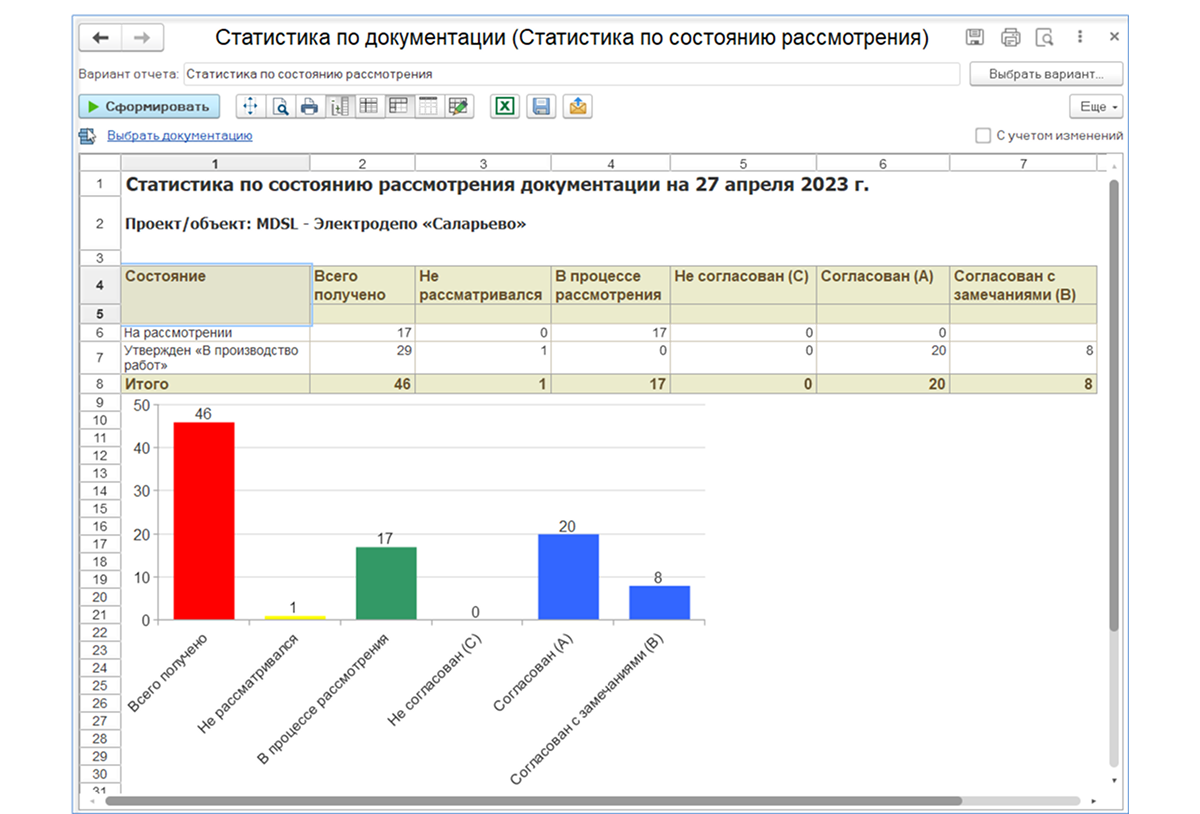Viewport: 1200px width, 814px height.
Task: Click the Вариант отчета input field
Action: [x=571, y=74]
